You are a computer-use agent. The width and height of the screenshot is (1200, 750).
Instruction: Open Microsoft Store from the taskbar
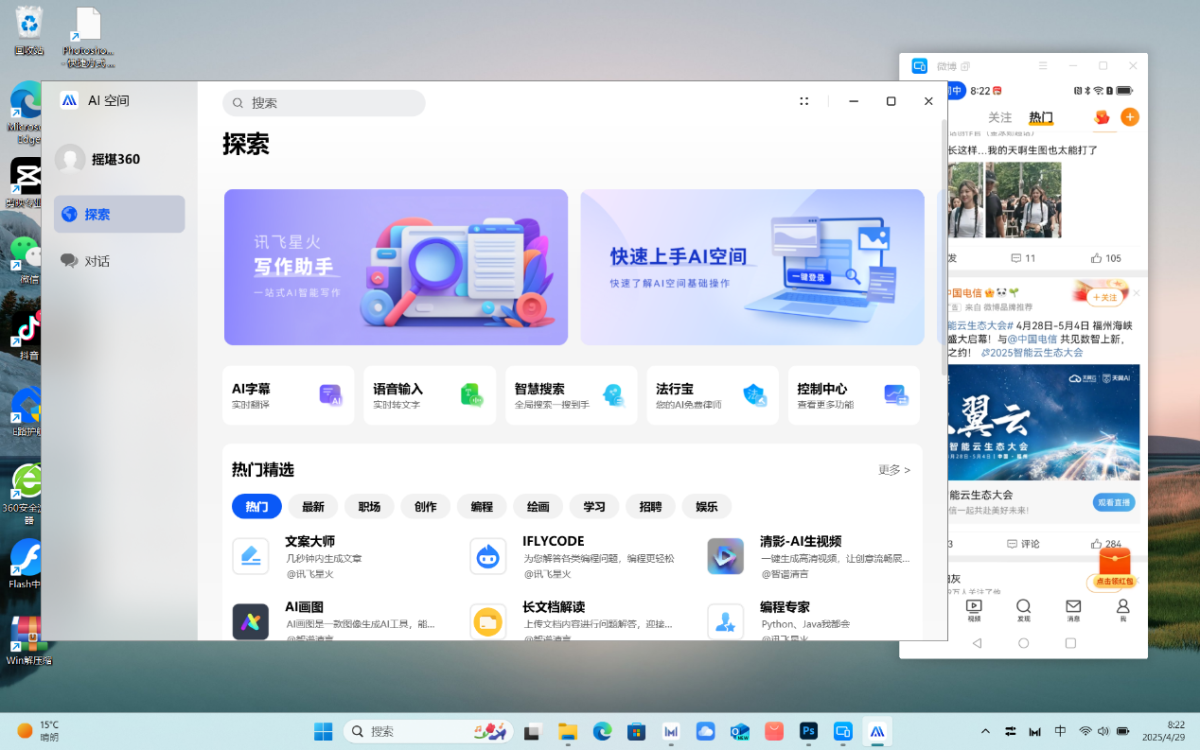click(x=636, y=731)
